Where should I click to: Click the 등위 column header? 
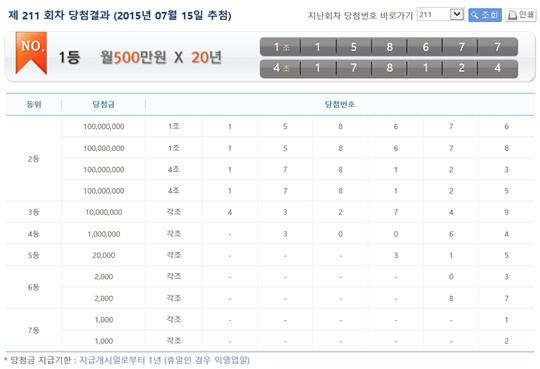[34, 104]
